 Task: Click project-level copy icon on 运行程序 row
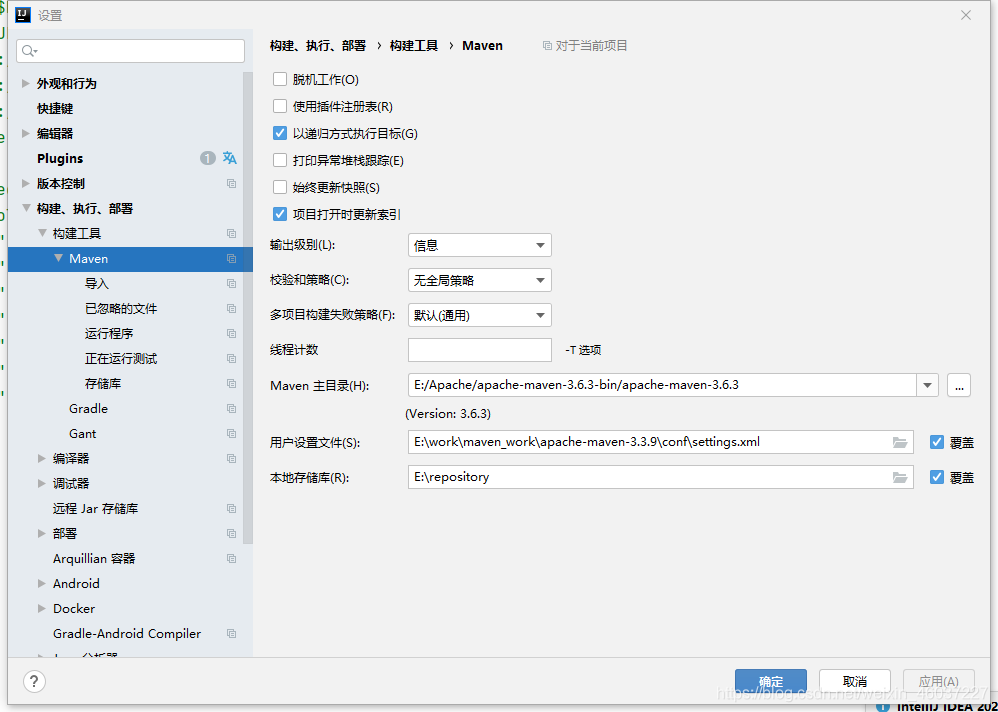click(x=231, y=333)
